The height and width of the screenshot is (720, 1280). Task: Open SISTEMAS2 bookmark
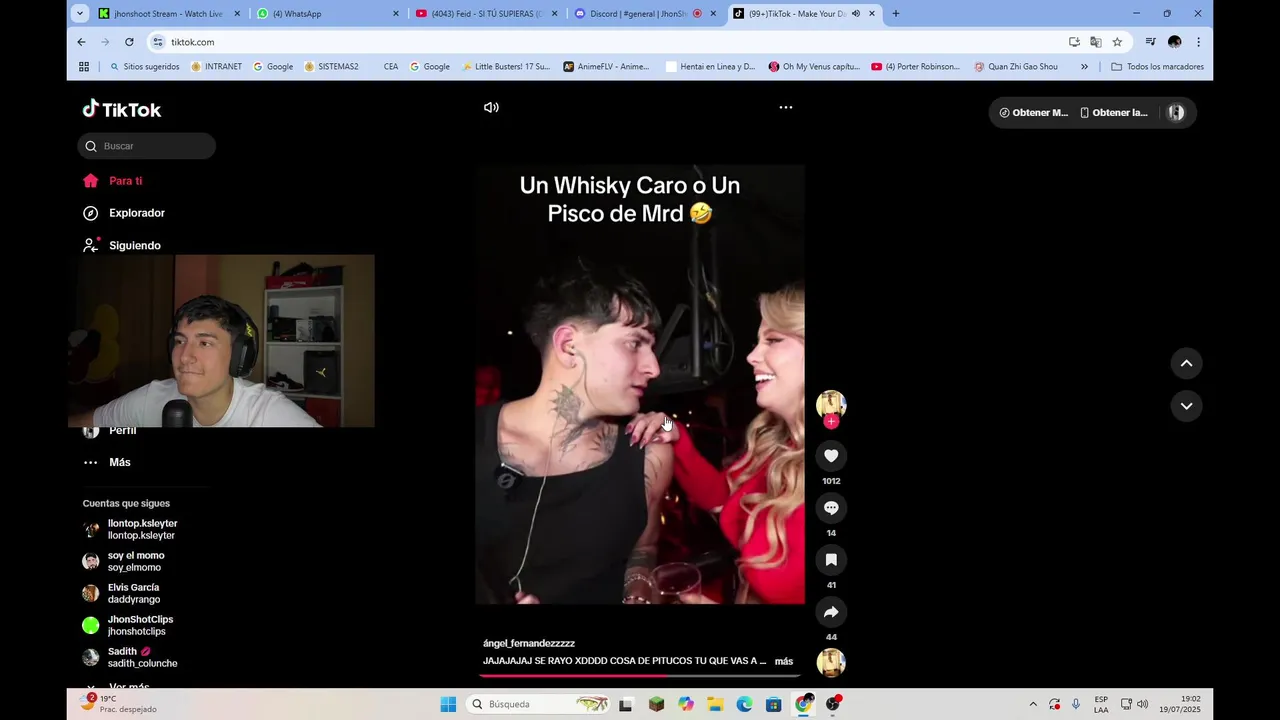pyautogui.click(x=331, y=67)
